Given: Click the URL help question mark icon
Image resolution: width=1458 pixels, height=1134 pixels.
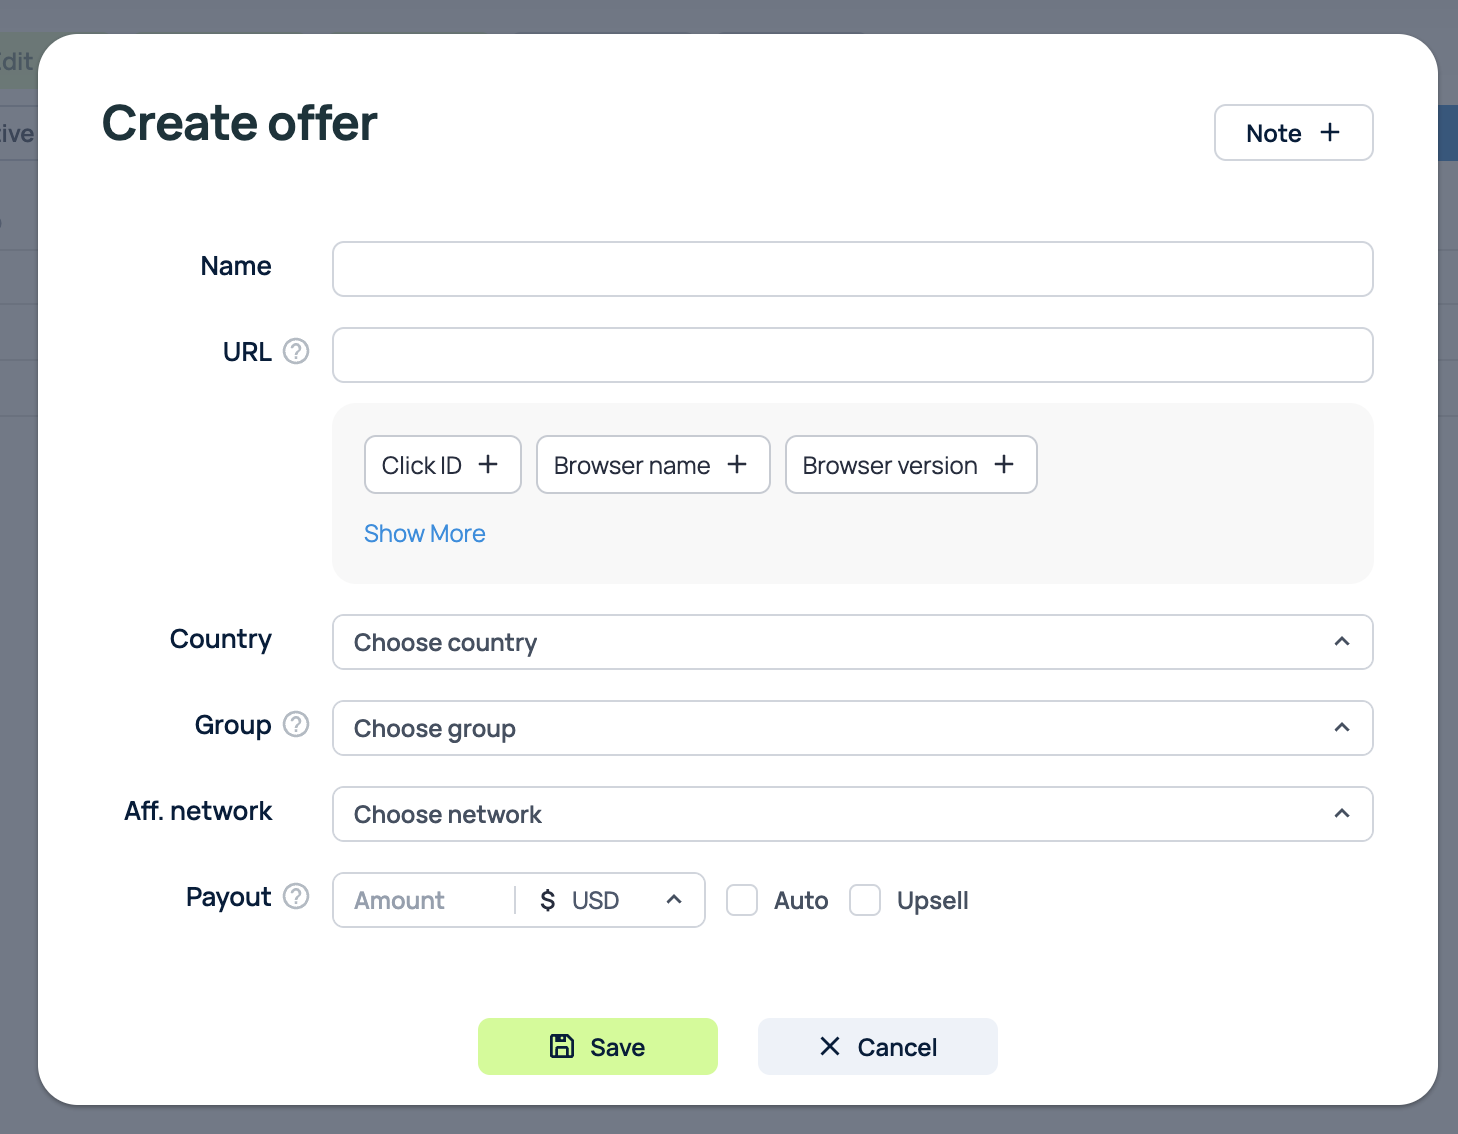Looking at the screenshot, I should click(296, 351).
